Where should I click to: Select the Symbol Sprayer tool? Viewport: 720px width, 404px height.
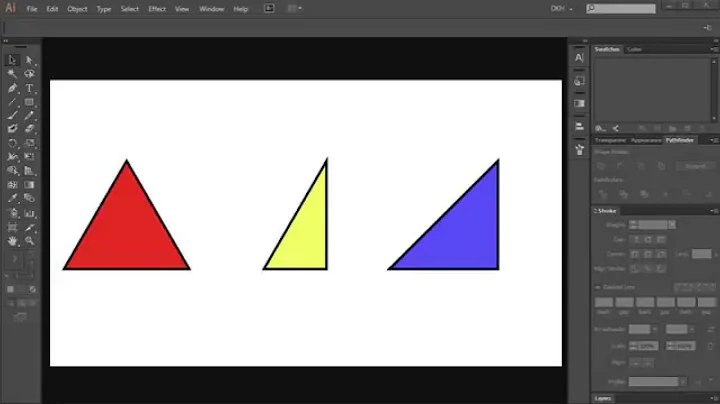(x=12, y=213)
